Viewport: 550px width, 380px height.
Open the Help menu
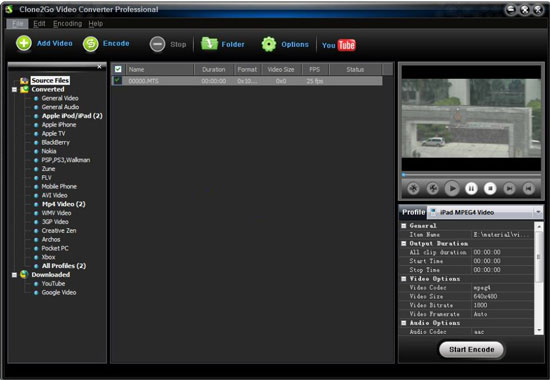click(96, 24)
